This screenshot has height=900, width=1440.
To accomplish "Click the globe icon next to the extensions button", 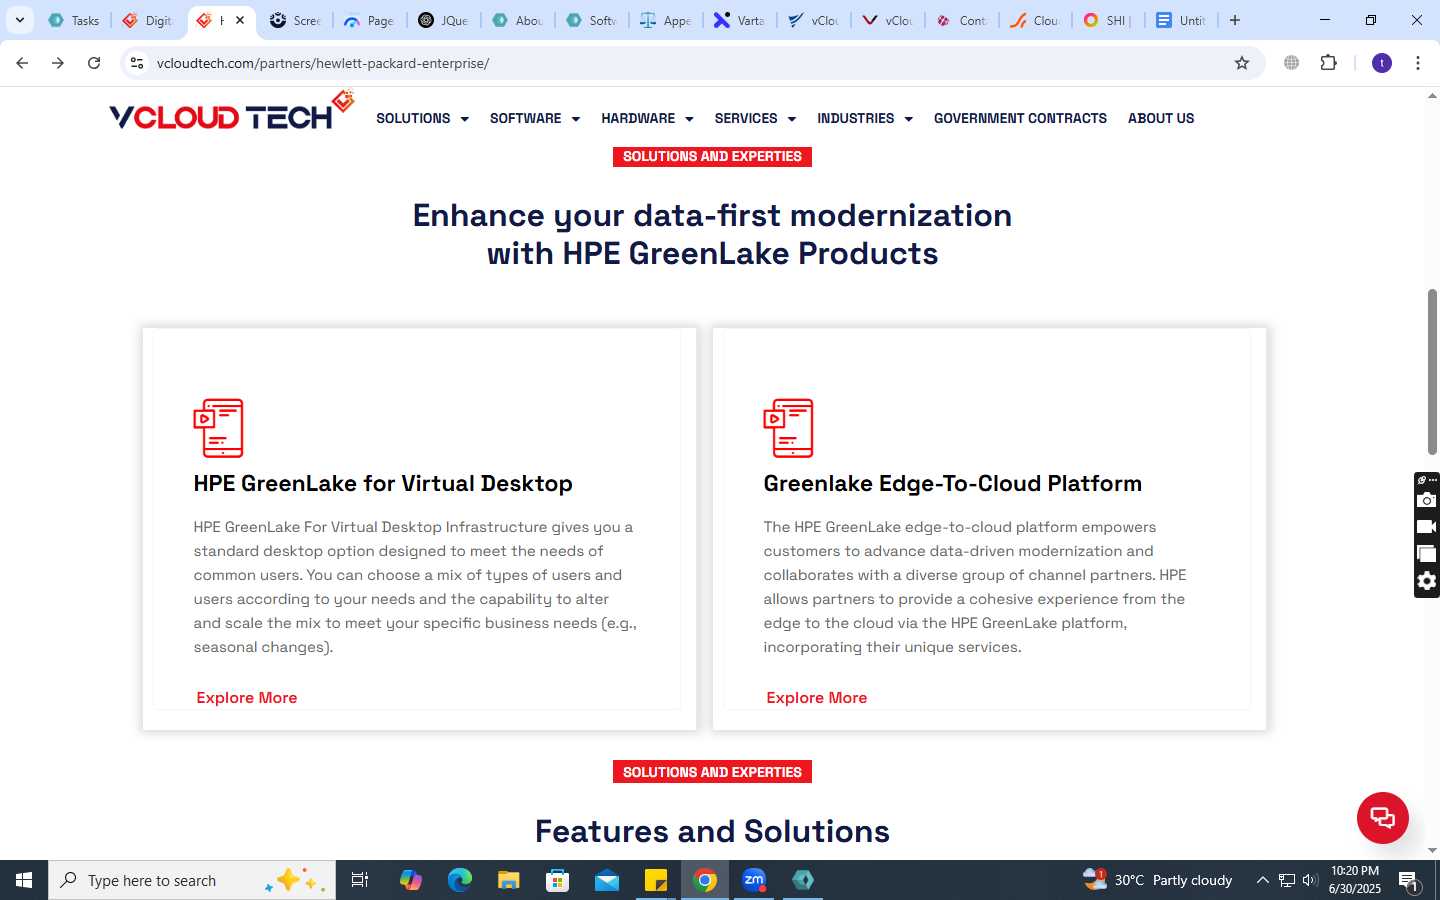I will tap(1292, 63).
